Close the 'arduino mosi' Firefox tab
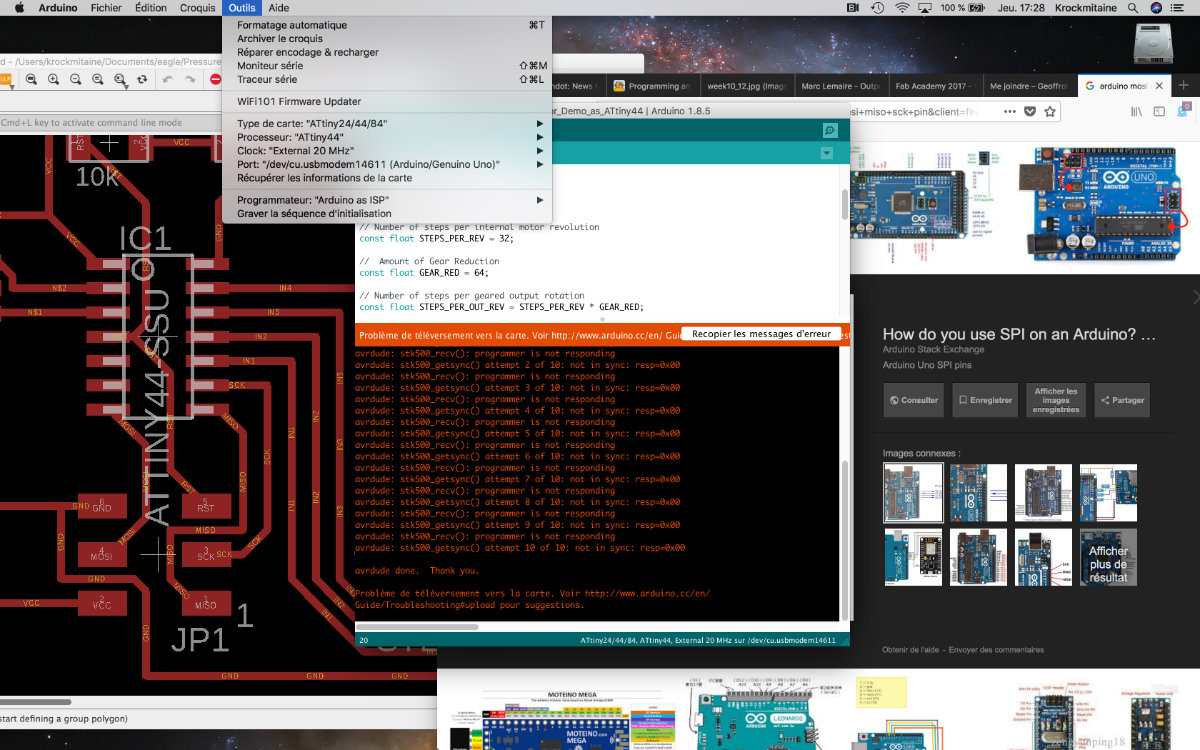The height and width of the screenshot is (750, 1200). pos(1159,86)
